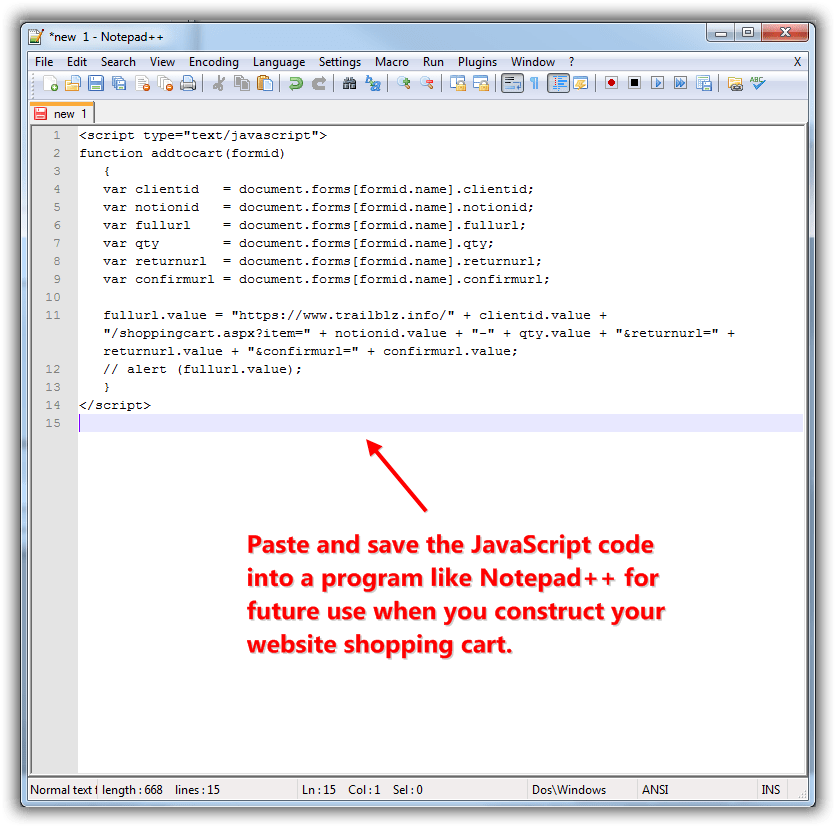Click ANSI encoding in the status bar
836x827 pixels.
655,789
